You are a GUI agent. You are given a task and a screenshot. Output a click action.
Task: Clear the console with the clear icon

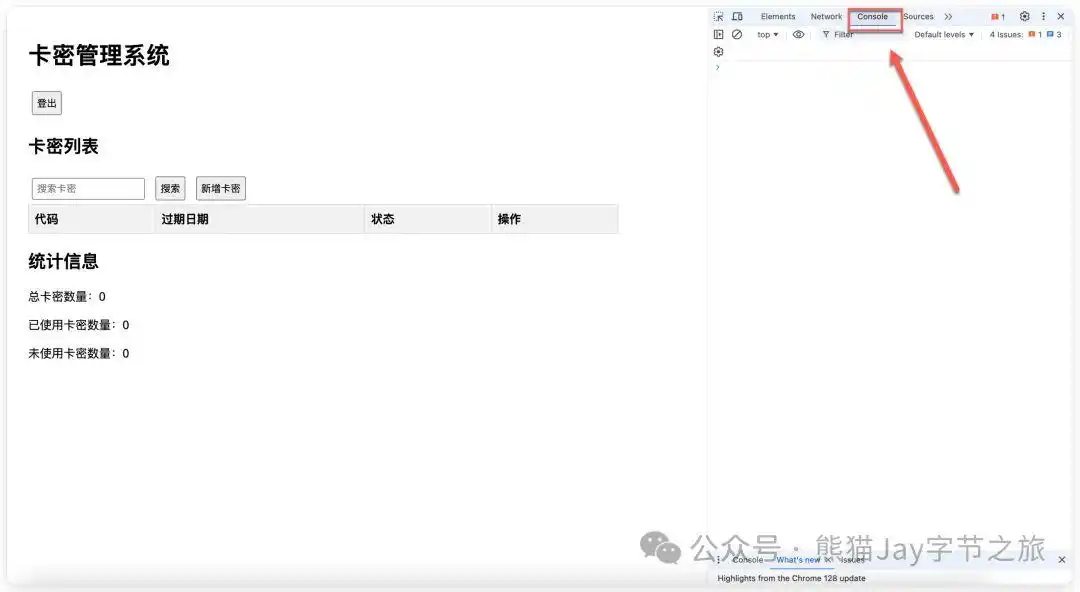click(x=737, y=33)
